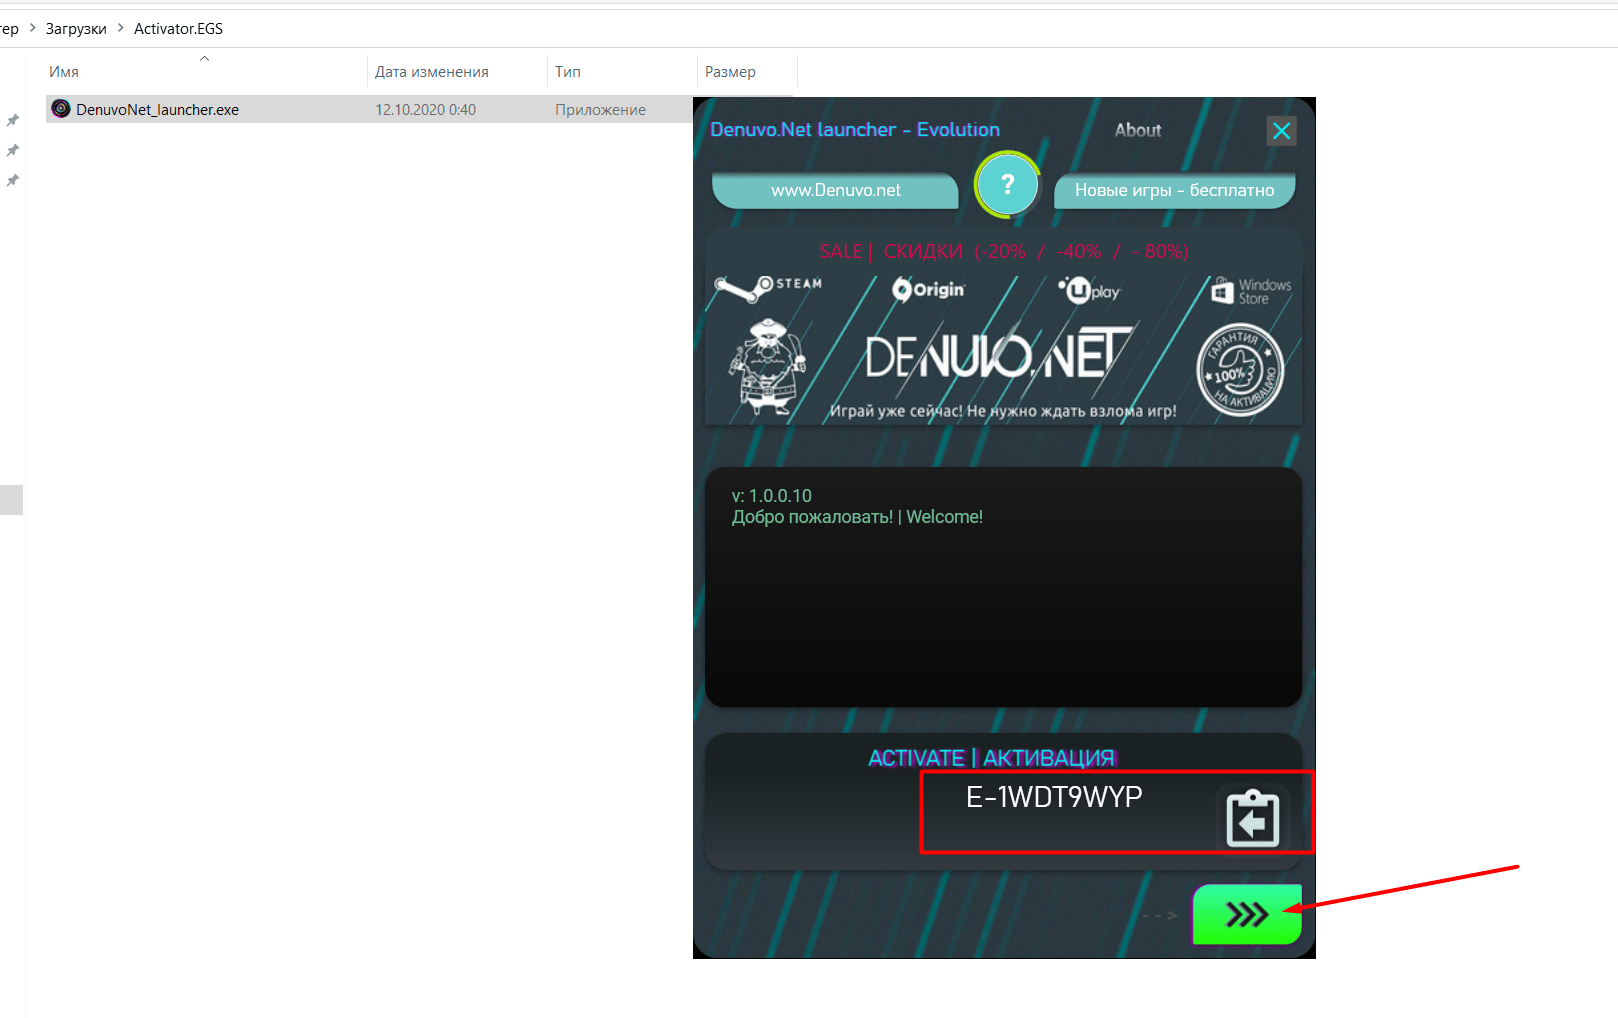
Task: Click the Добро пожаловать! | Welcome! log text
Action: click(857, 517)
